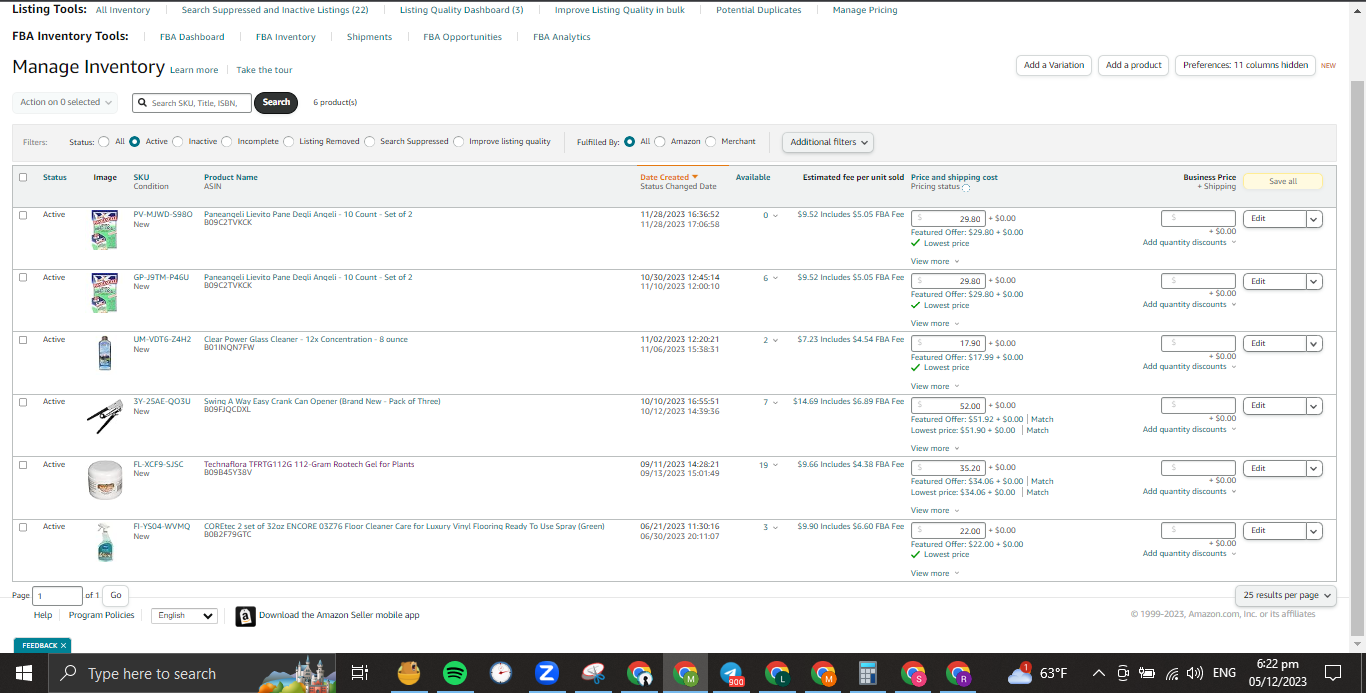1366x693 pixels.
Task: Click the price field showing 52.00
Action: (x=948, y=405)
